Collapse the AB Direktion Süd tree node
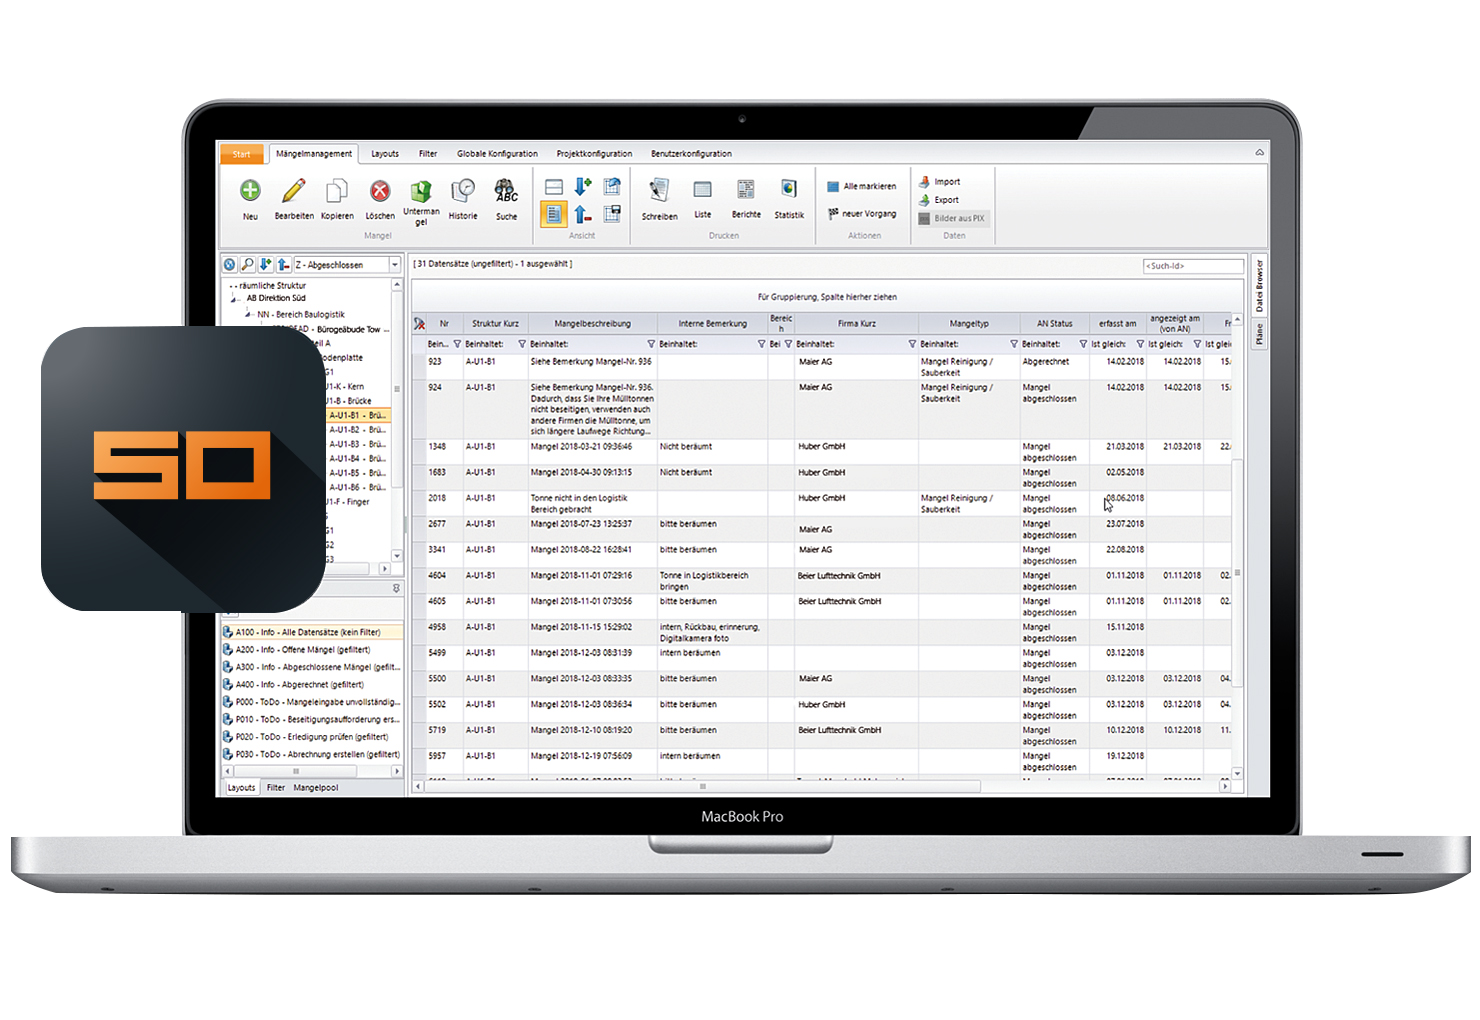This screenshot has height=1020, width=1480. (234, 298)
